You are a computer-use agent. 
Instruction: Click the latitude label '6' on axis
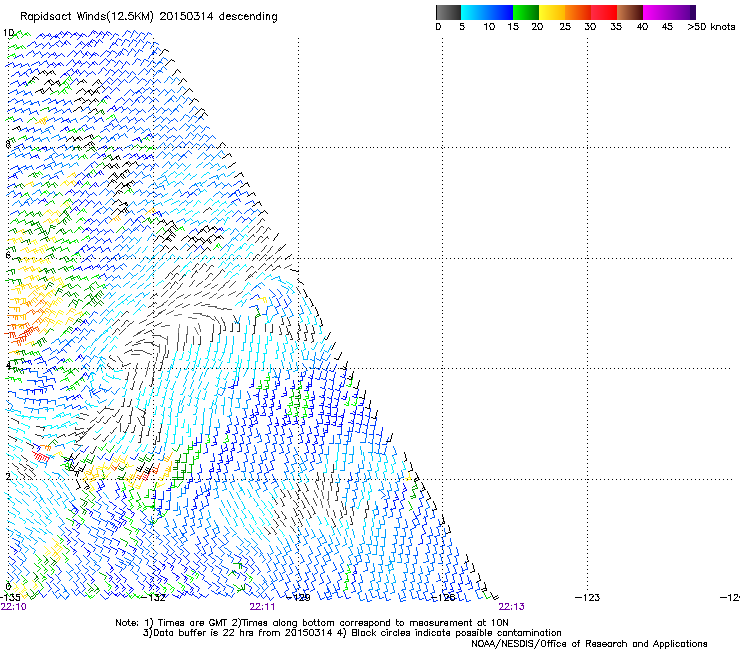click(8, 255)
